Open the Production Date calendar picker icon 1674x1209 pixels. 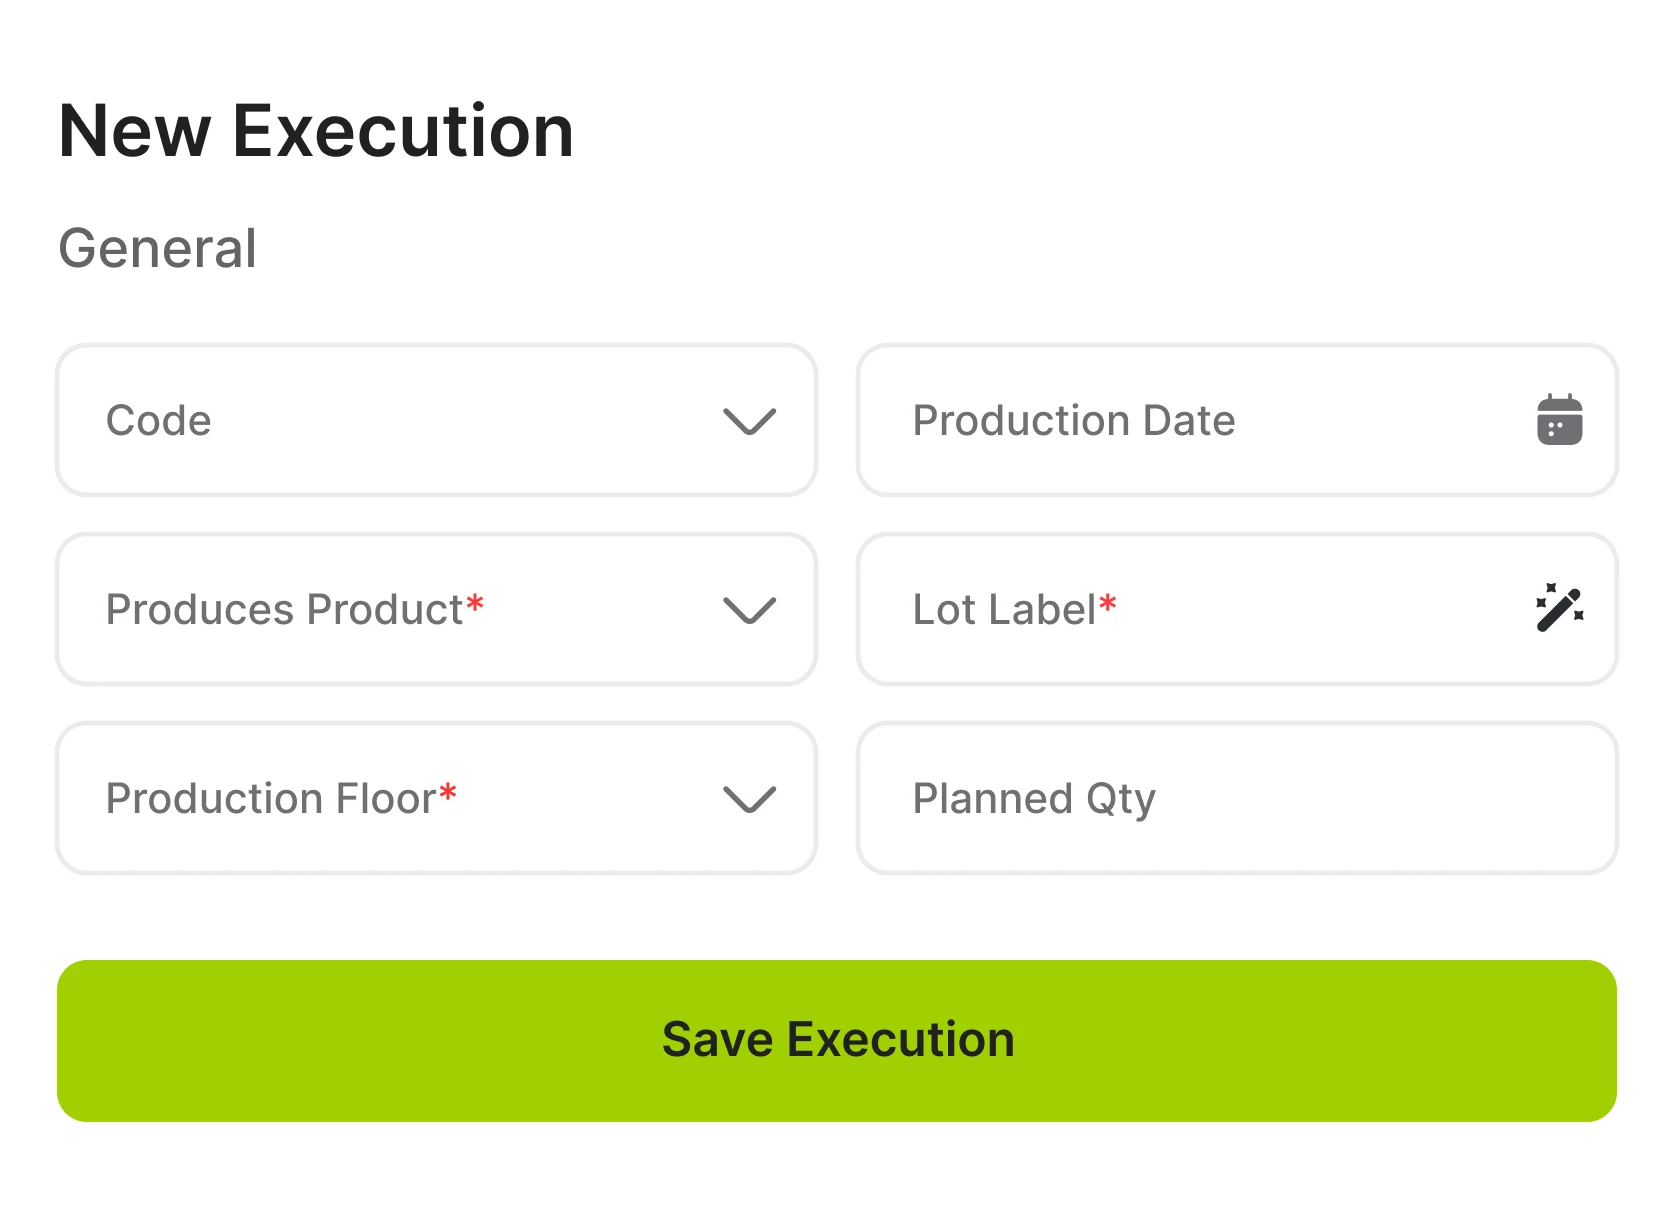coord(1559,420)
